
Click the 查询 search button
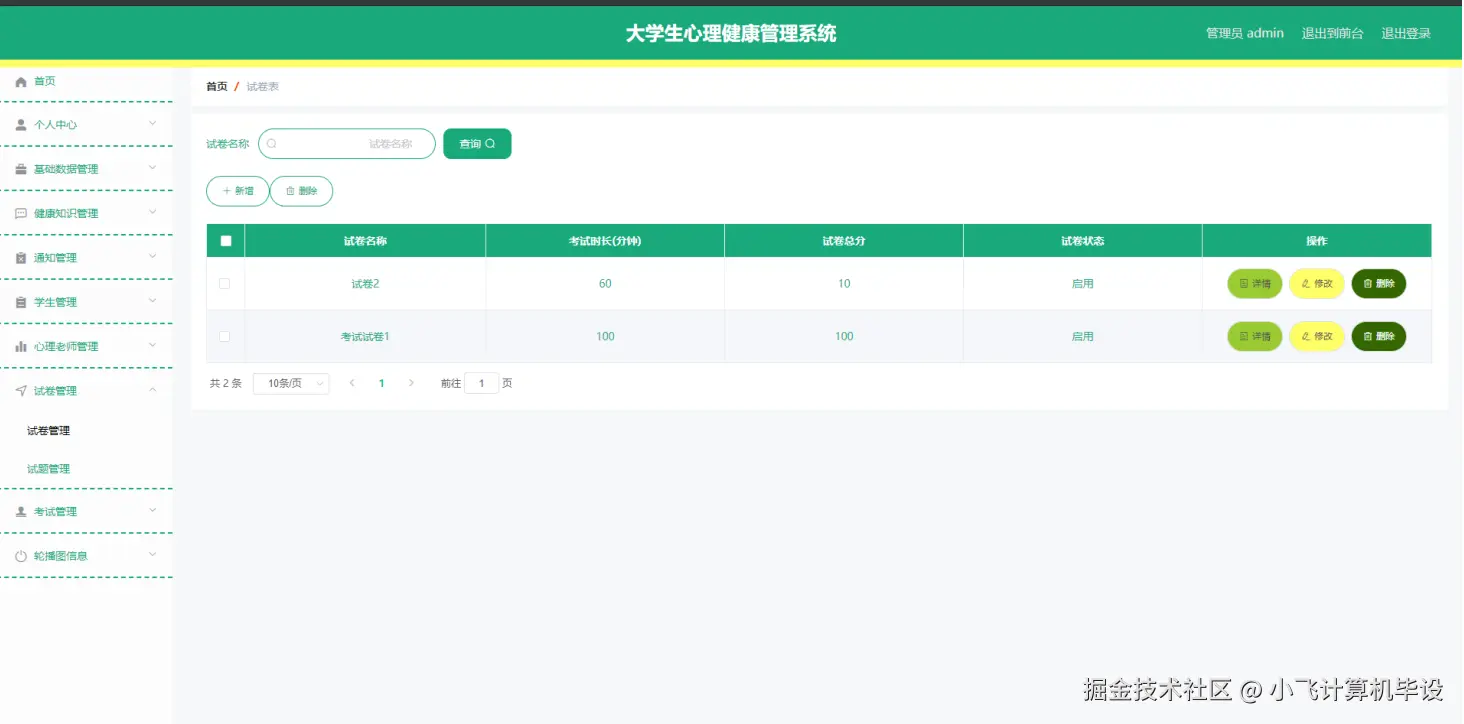[x=477, y=144]
